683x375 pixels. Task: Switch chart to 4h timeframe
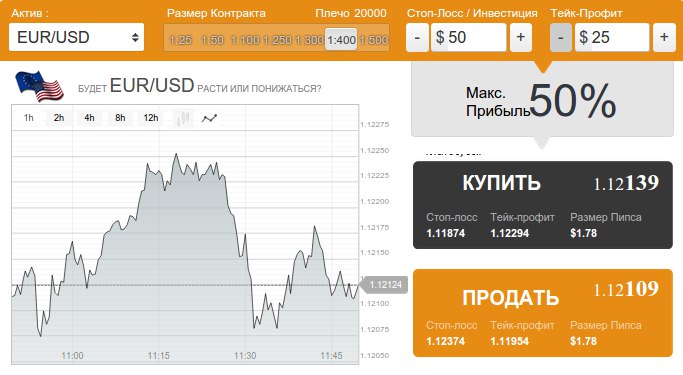(89, 118)
